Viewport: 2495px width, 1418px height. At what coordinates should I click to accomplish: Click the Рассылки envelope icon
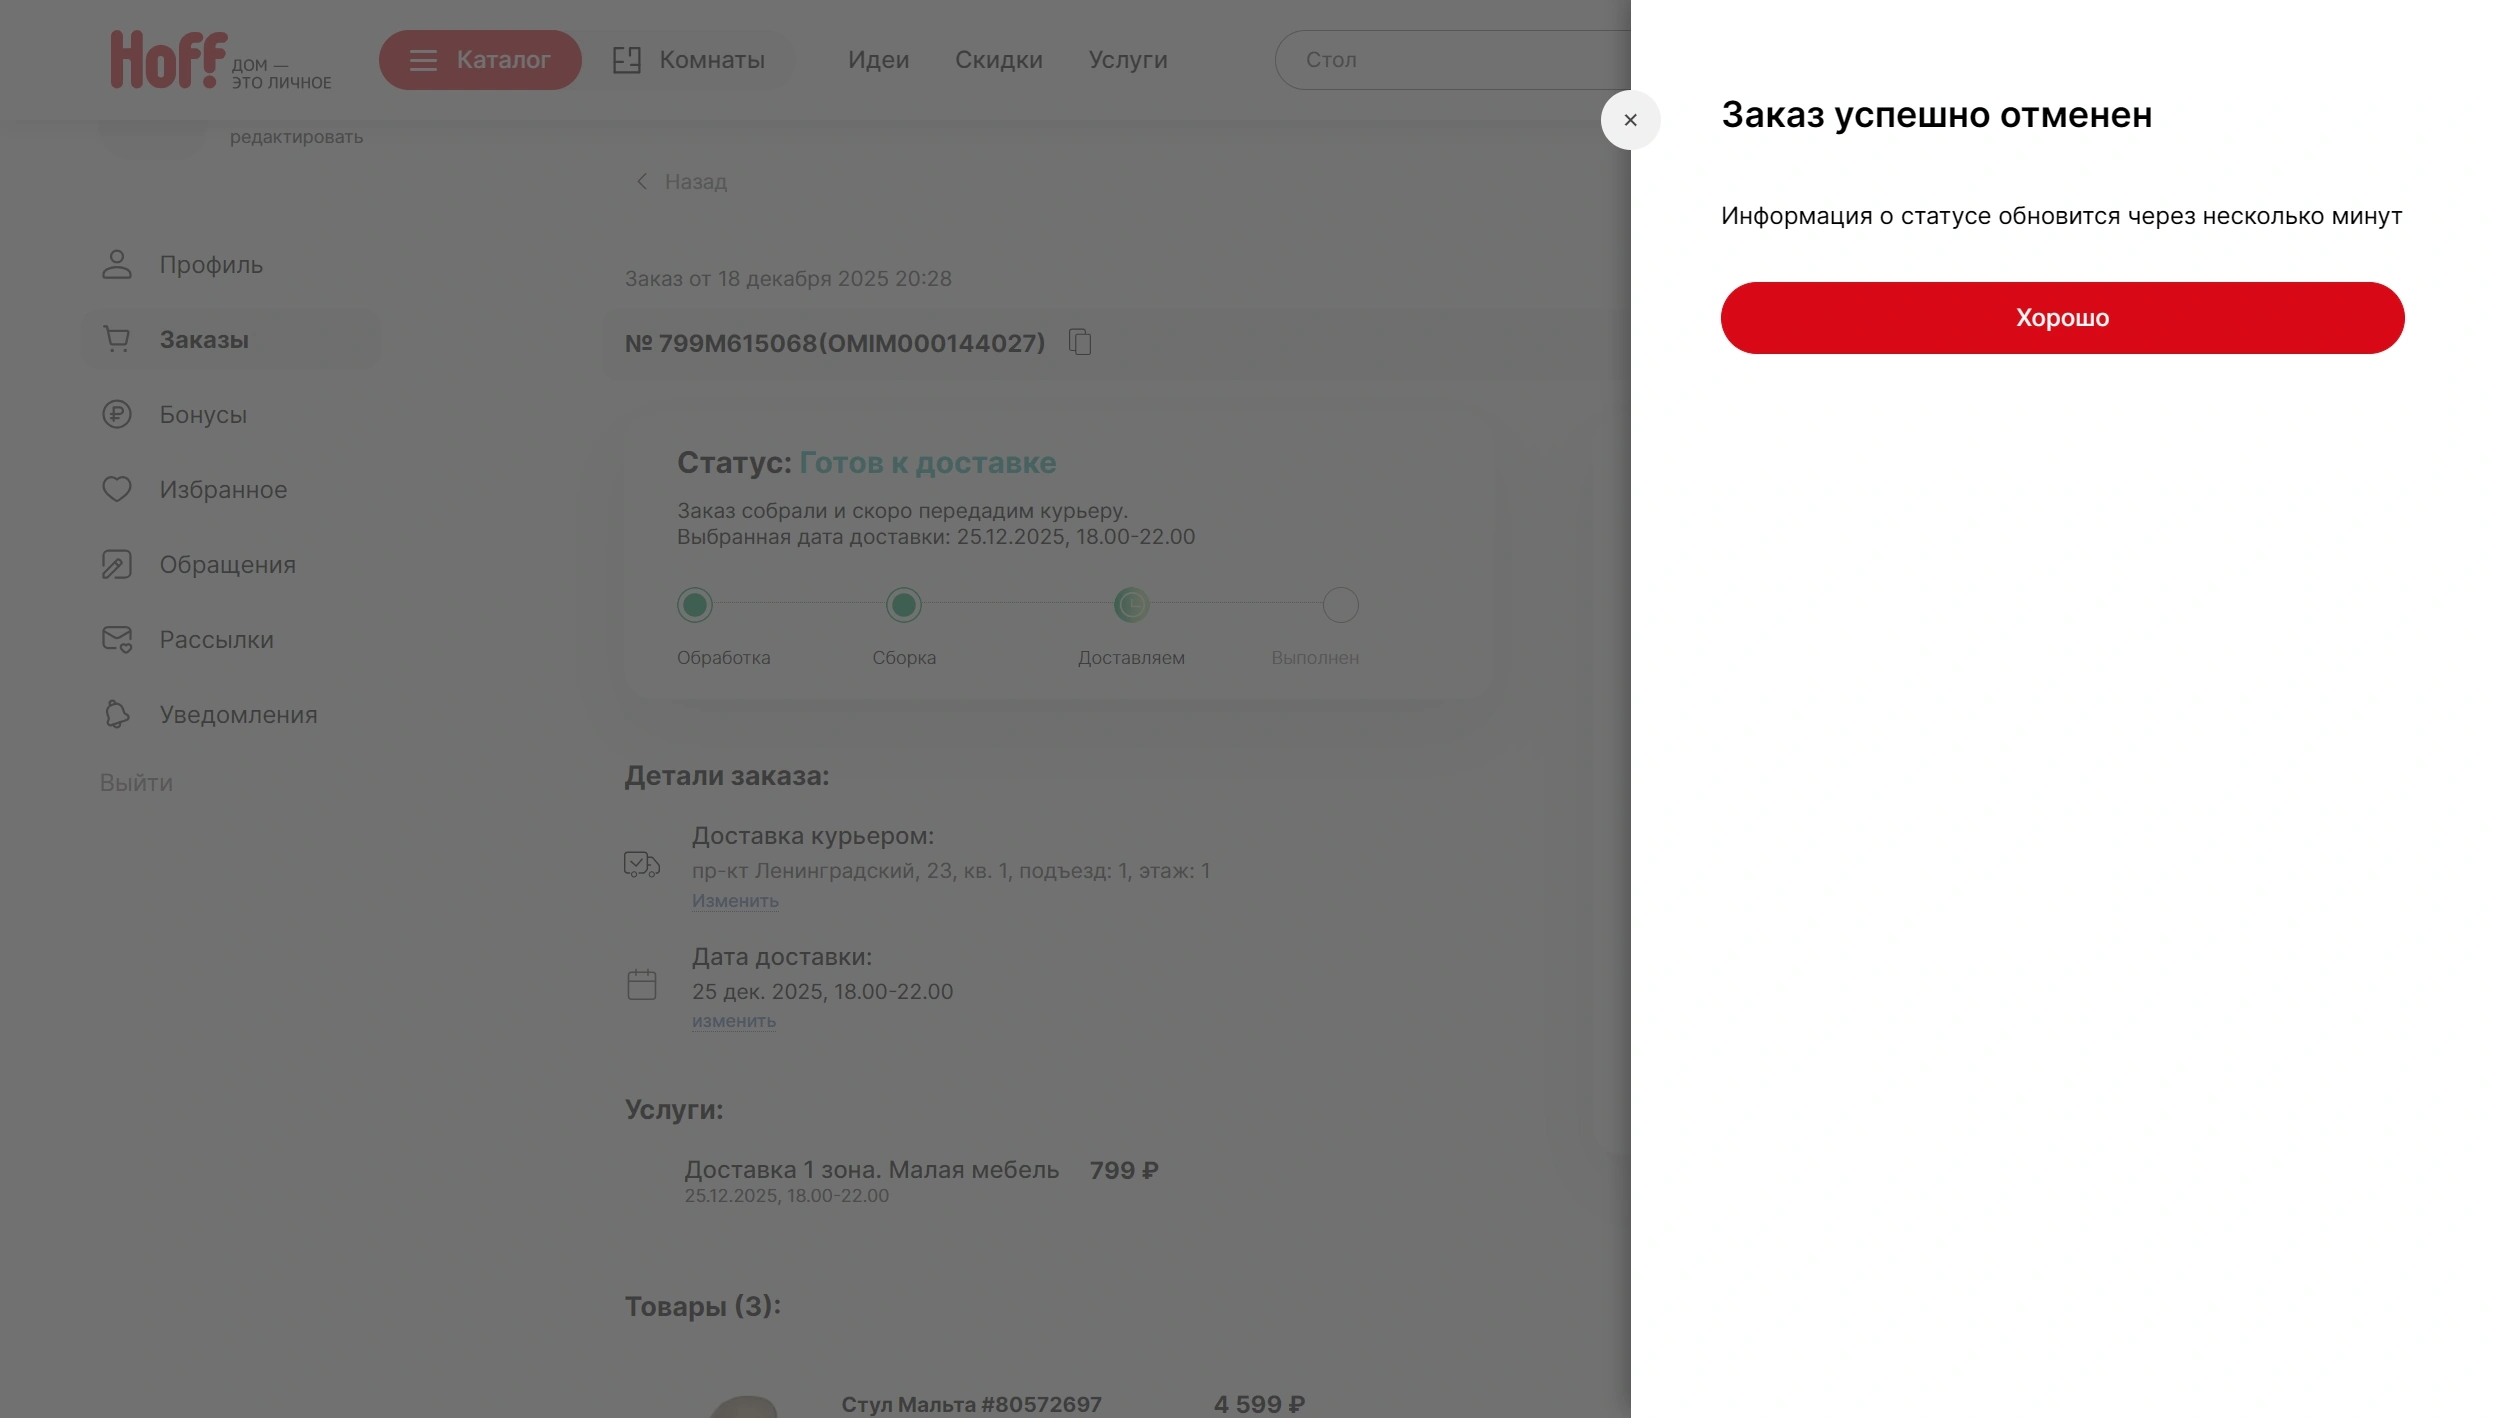tap(117, 639)
